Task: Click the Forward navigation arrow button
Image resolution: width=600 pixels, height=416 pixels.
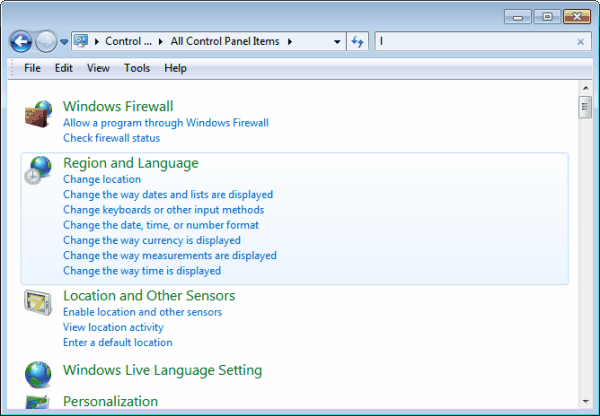Action: [46, 41]
